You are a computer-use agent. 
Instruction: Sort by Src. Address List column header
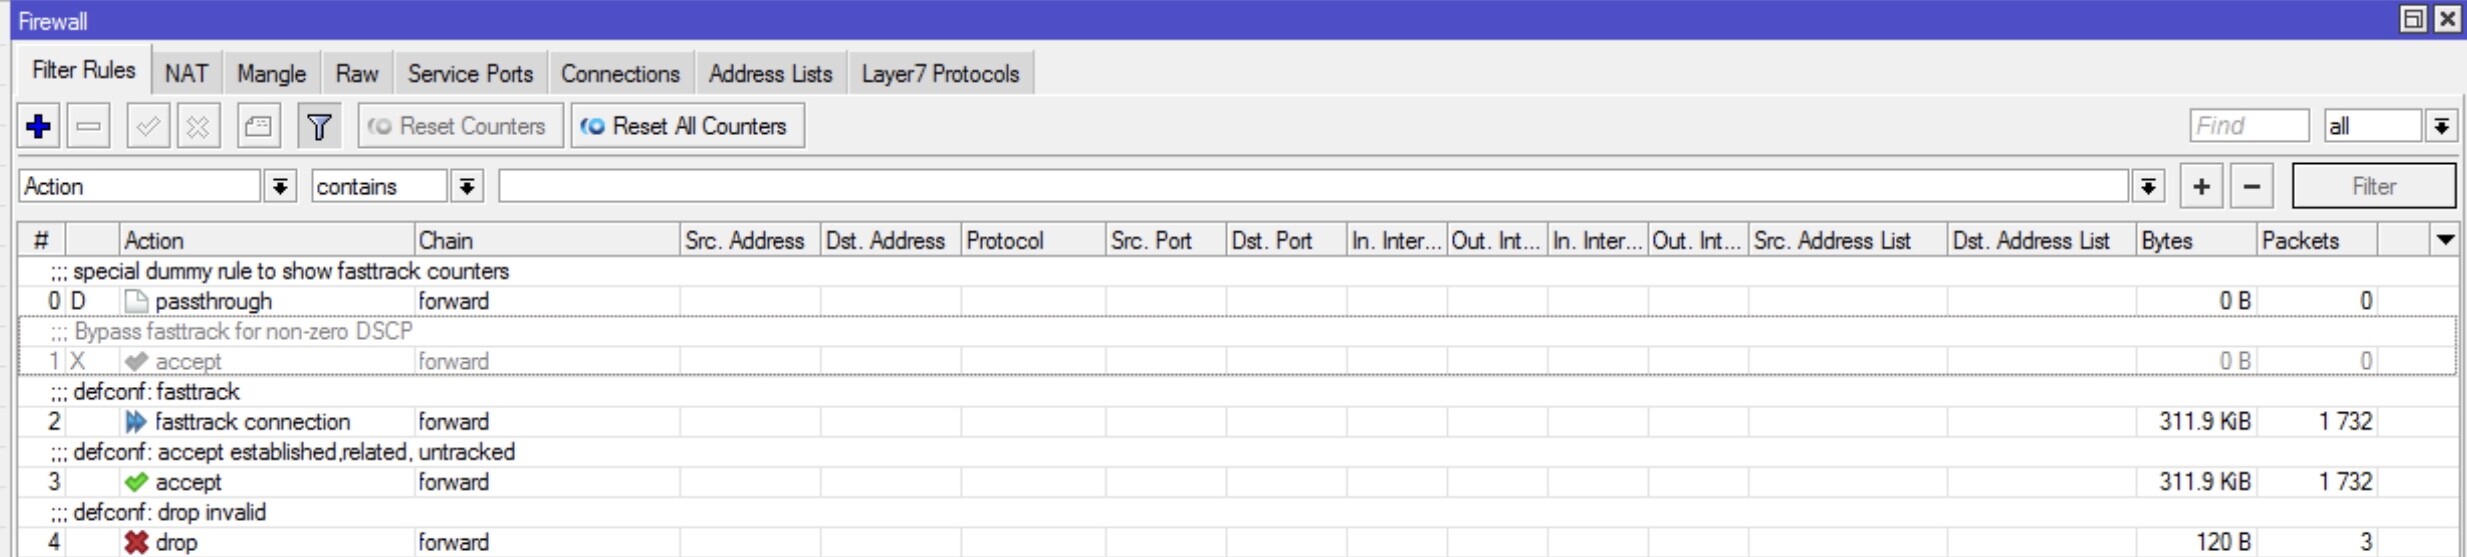(x=1848, y=240)
